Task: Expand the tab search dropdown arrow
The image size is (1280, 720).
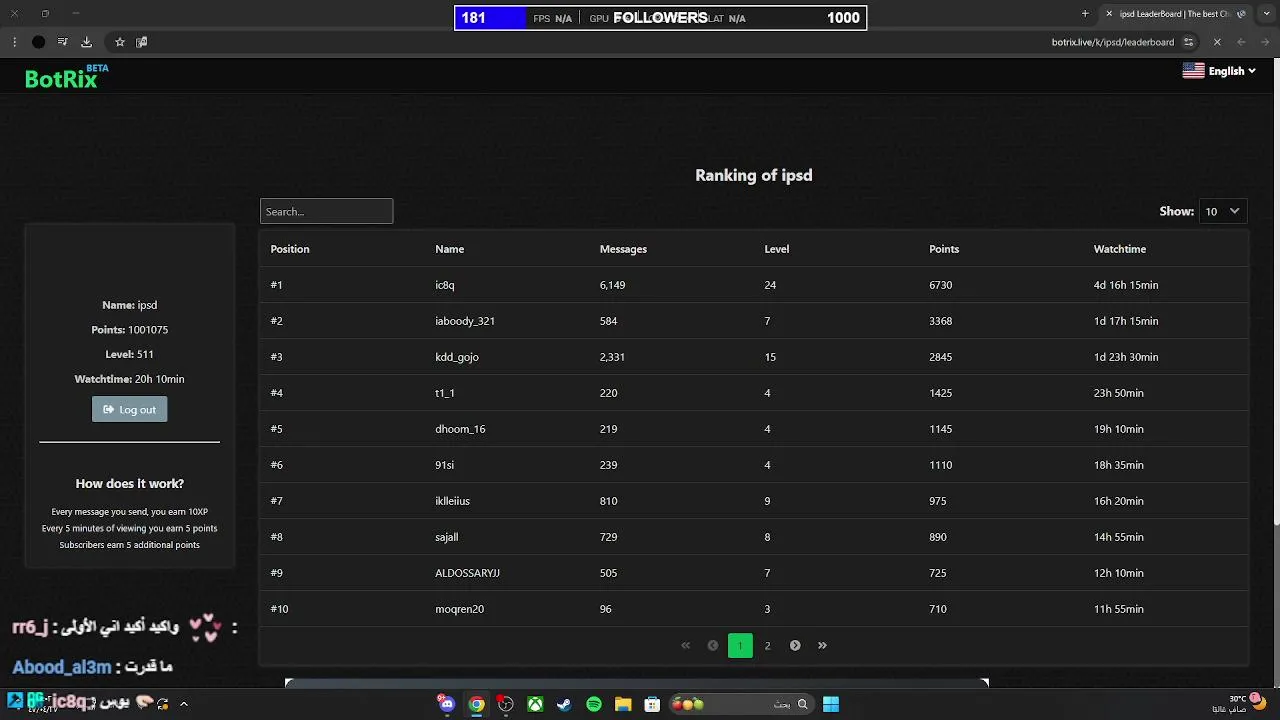Action: (1266, 14)
